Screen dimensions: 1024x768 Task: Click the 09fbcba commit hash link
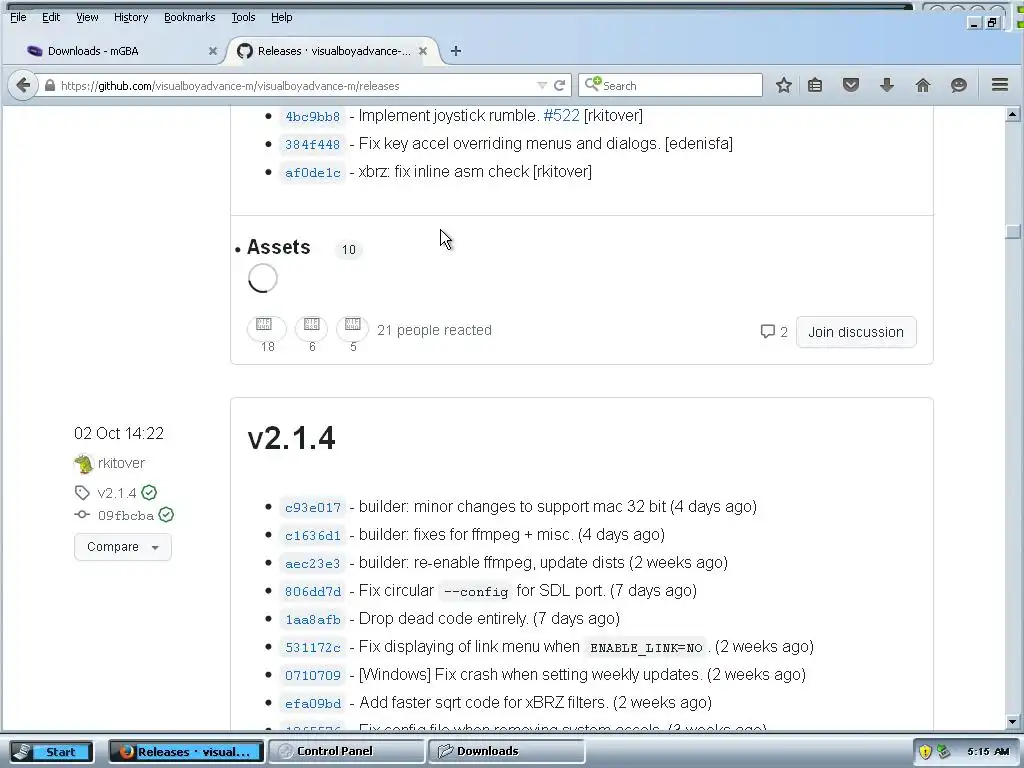(x=125, y=515)
